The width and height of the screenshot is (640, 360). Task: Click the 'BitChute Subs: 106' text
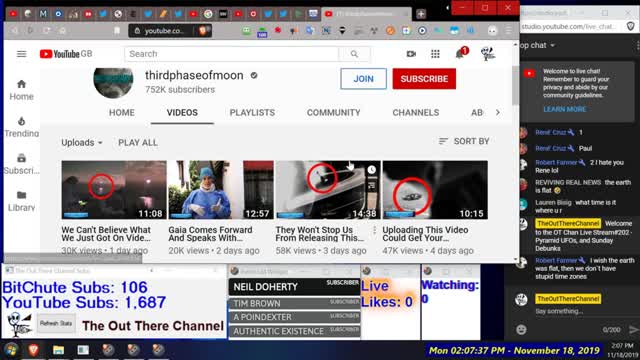[75, 287]
